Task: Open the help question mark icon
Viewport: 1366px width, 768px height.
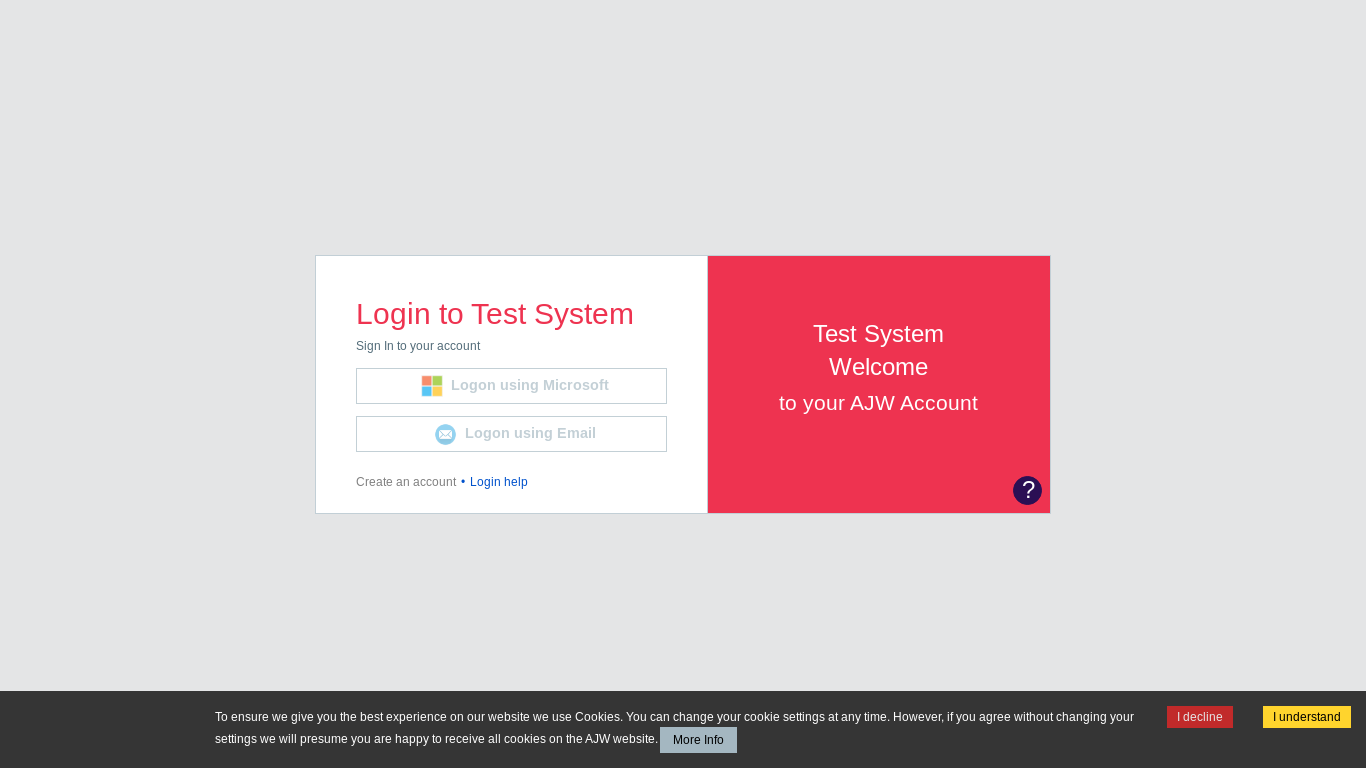Action: (x=1027, y=490)
